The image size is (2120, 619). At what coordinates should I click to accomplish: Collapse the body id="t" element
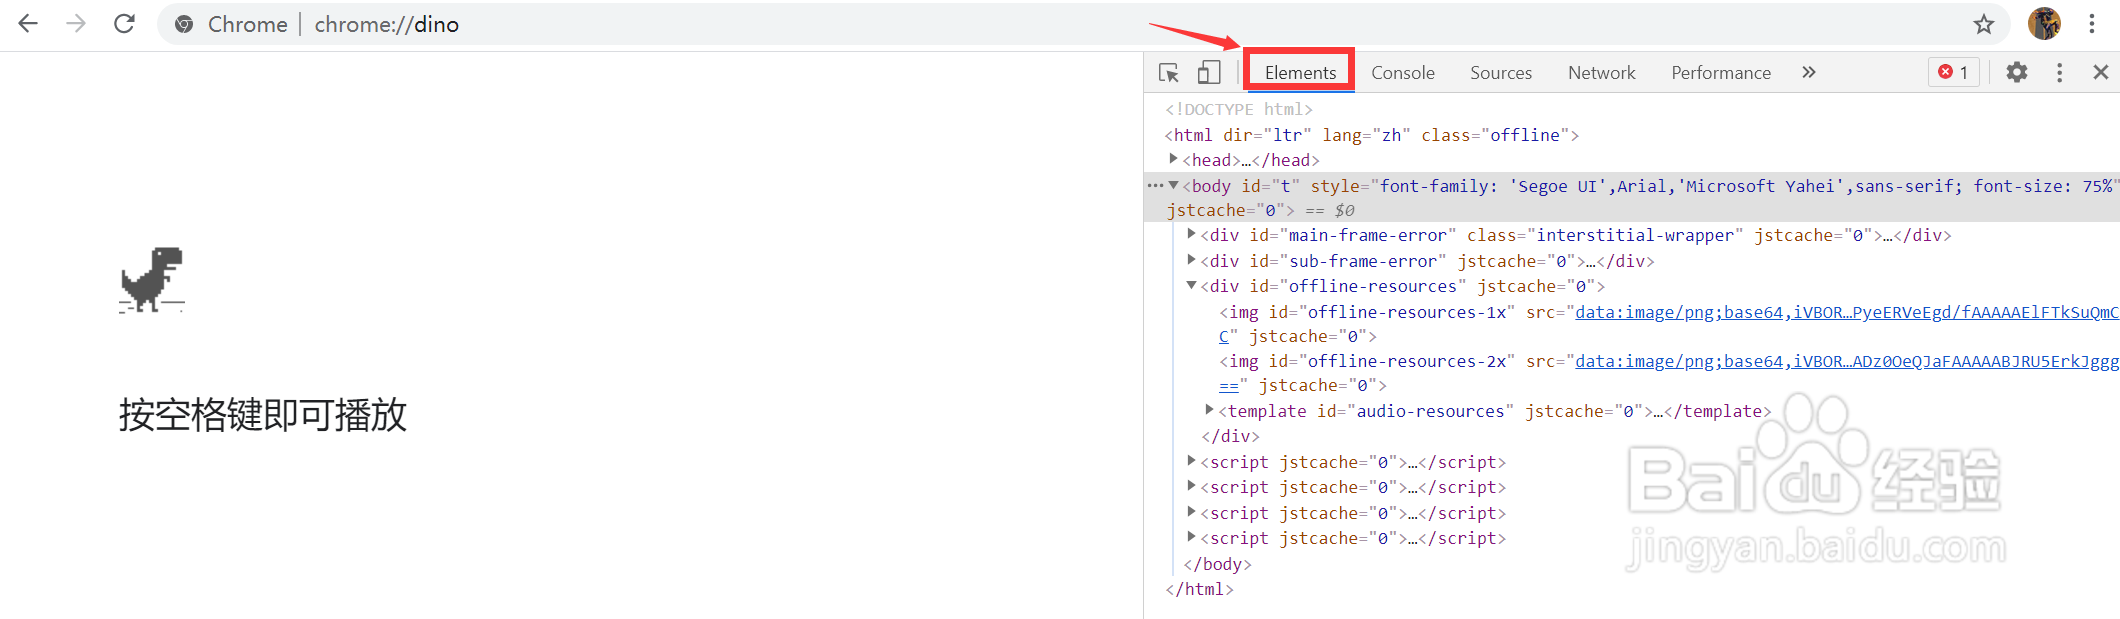(1173, 185)
